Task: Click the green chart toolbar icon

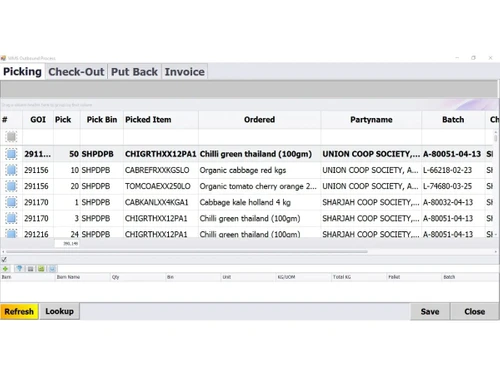Action: pyautogui.click(x=41, y=269)
